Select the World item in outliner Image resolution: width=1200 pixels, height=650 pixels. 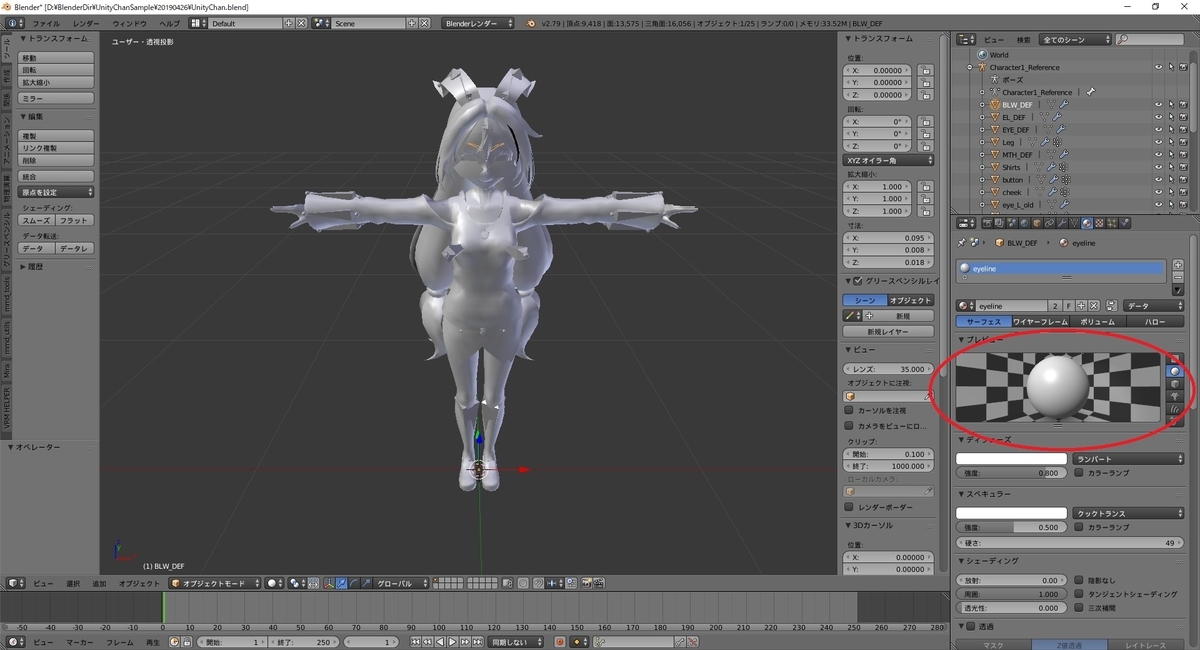click(998, 55)
